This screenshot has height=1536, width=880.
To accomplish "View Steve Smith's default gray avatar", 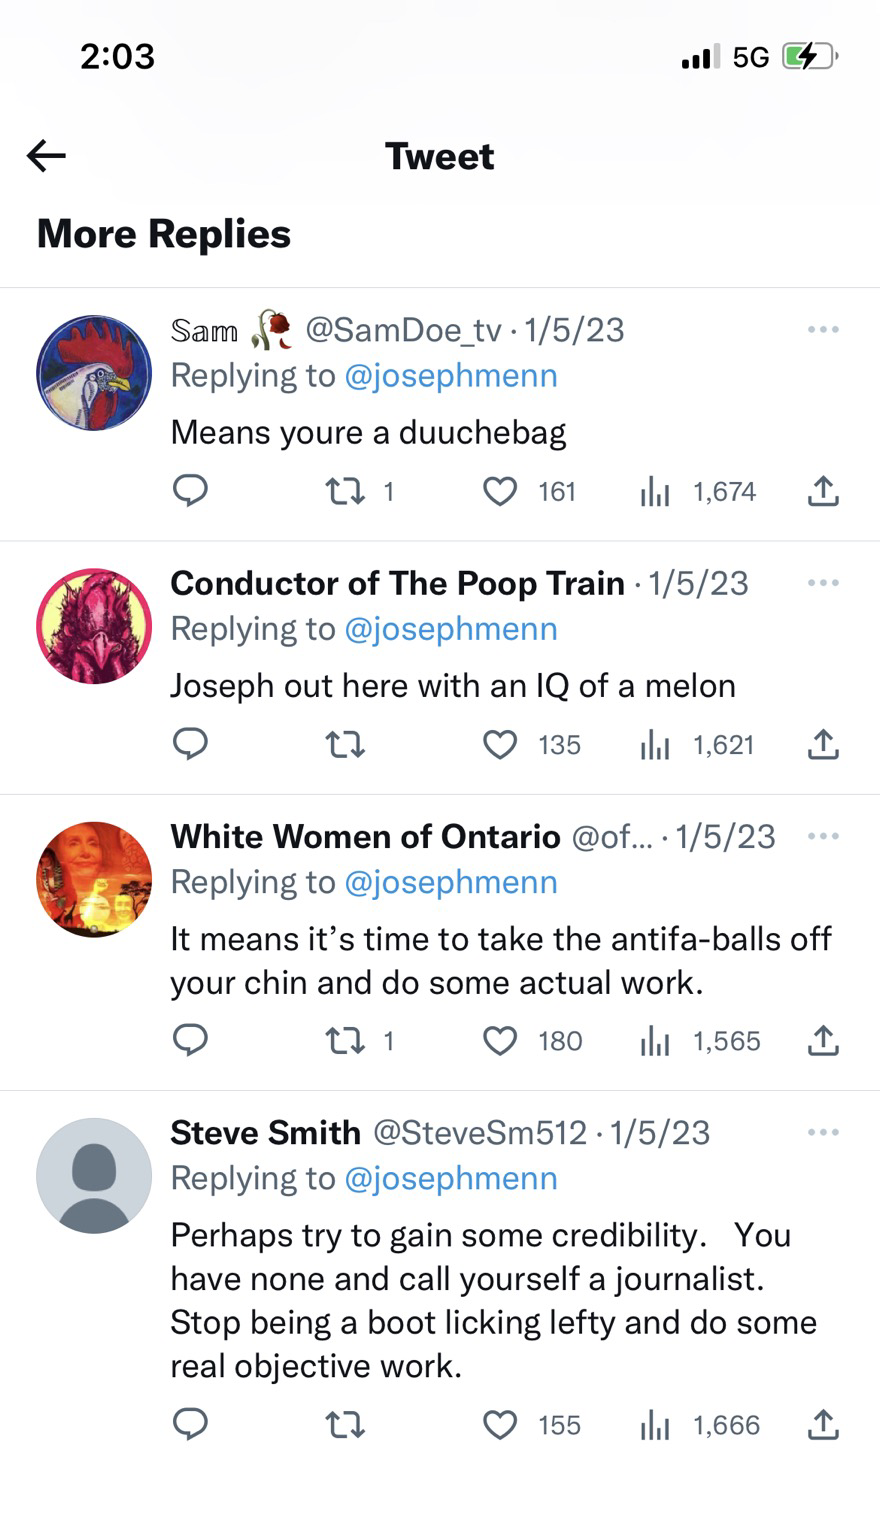I will point(94,1175).
